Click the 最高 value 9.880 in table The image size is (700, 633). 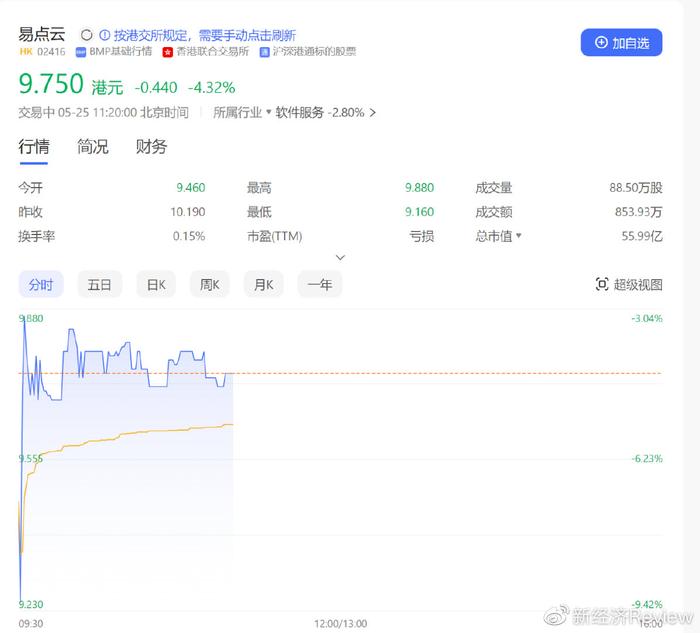point(419,187)
